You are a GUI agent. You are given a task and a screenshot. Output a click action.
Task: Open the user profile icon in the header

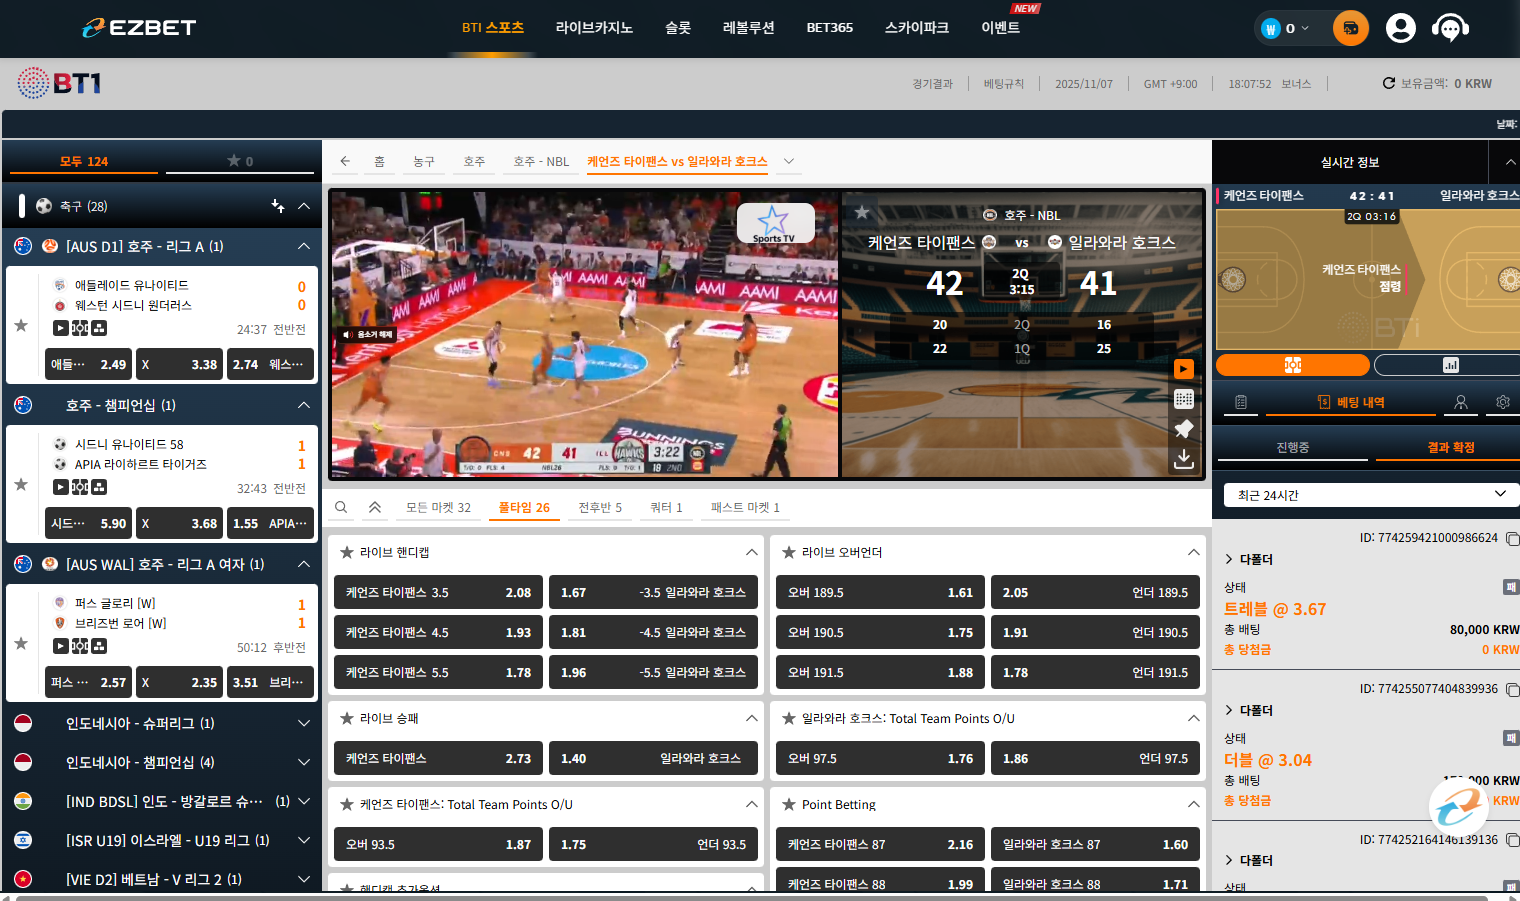coord(1400,28)
